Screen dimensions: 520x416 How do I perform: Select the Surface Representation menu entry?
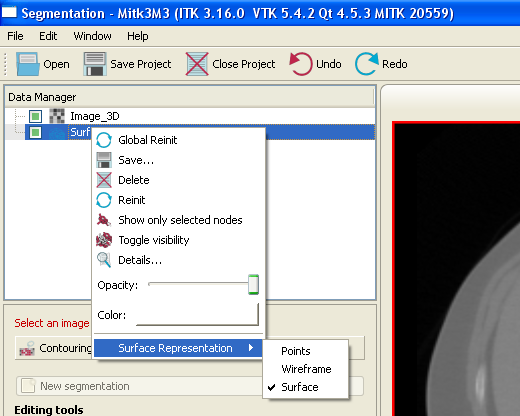pos(178,348)
